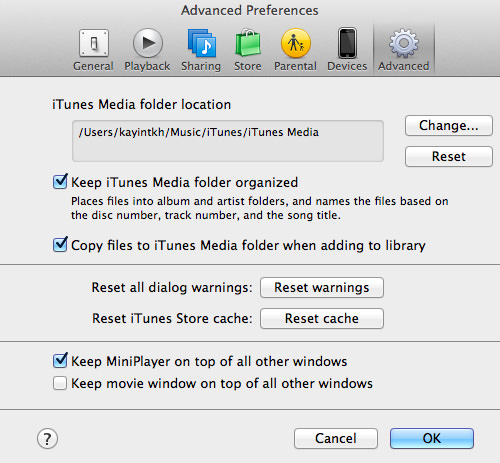Toggle Copy files to iTunes Media folder
Screen dimensions: 500x463
pyautogui.click(x=60, y=245)
